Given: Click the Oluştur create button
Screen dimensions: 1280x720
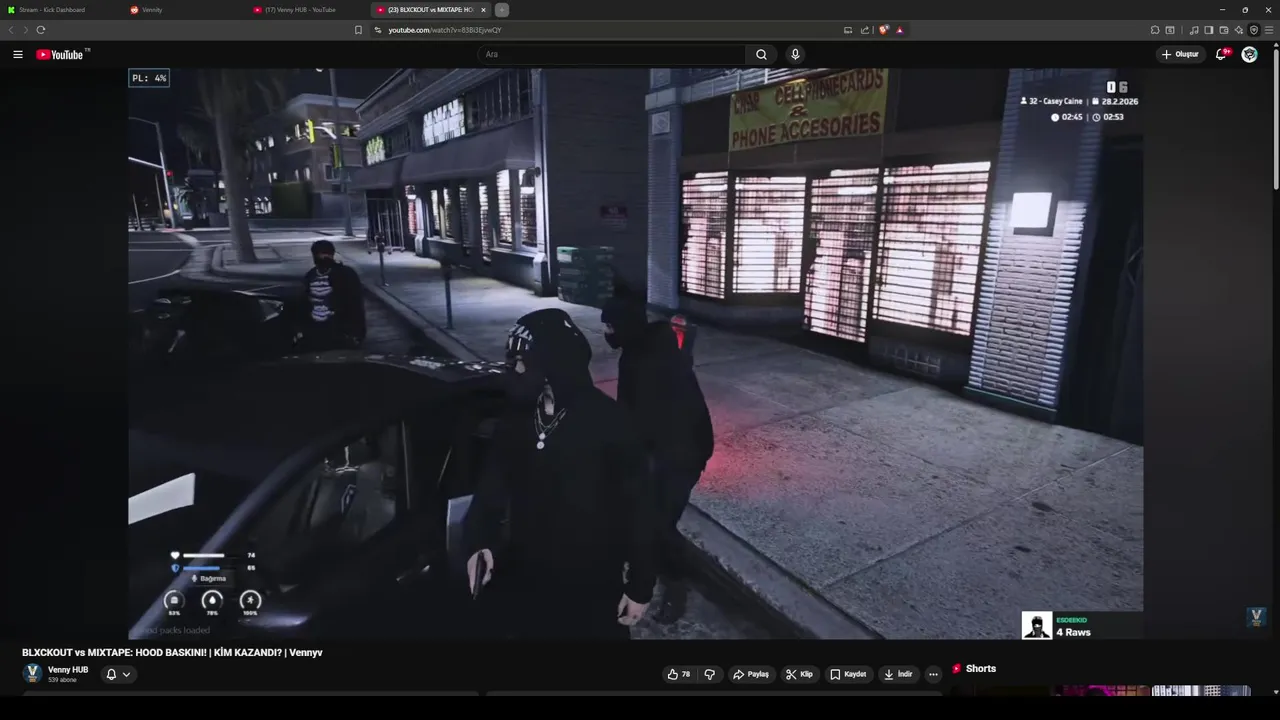Looking at the screenshot, I should [x=1180, y=54].
